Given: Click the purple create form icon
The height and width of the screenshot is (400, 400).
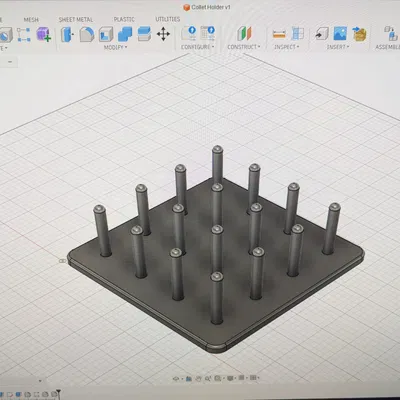Looking at the screenshot, I should coord(43,34).
